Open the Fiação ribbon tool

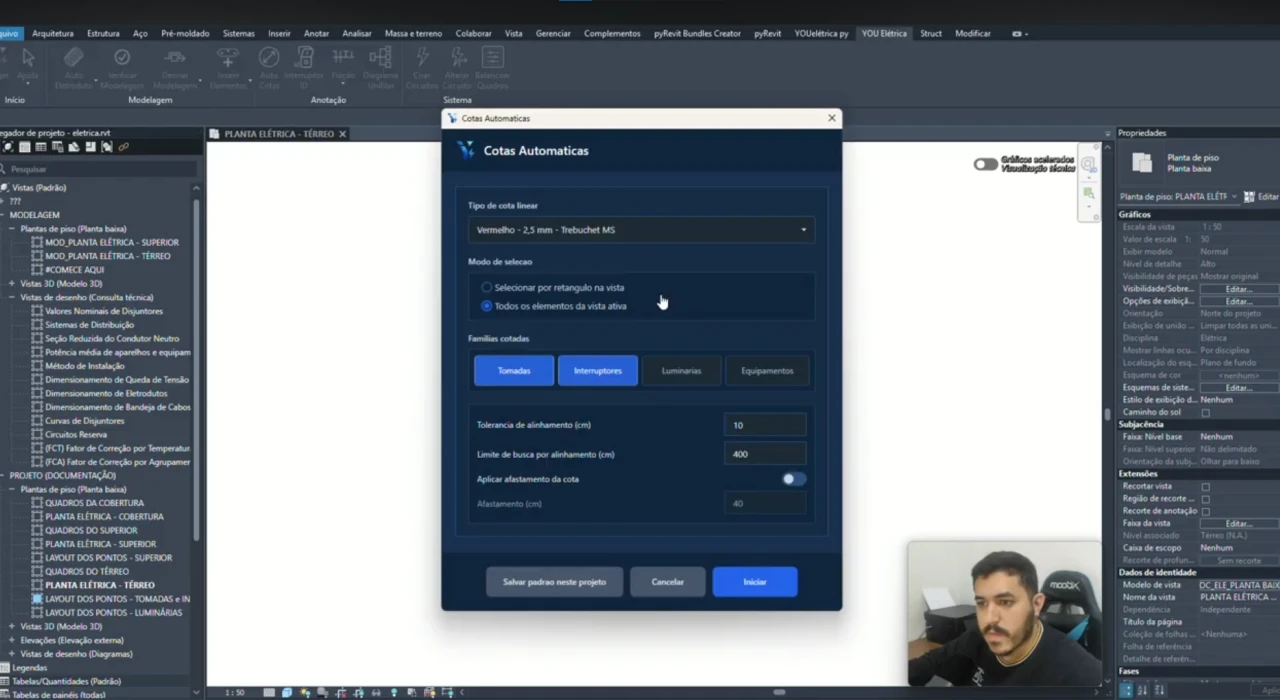click(x=343, y=66)
